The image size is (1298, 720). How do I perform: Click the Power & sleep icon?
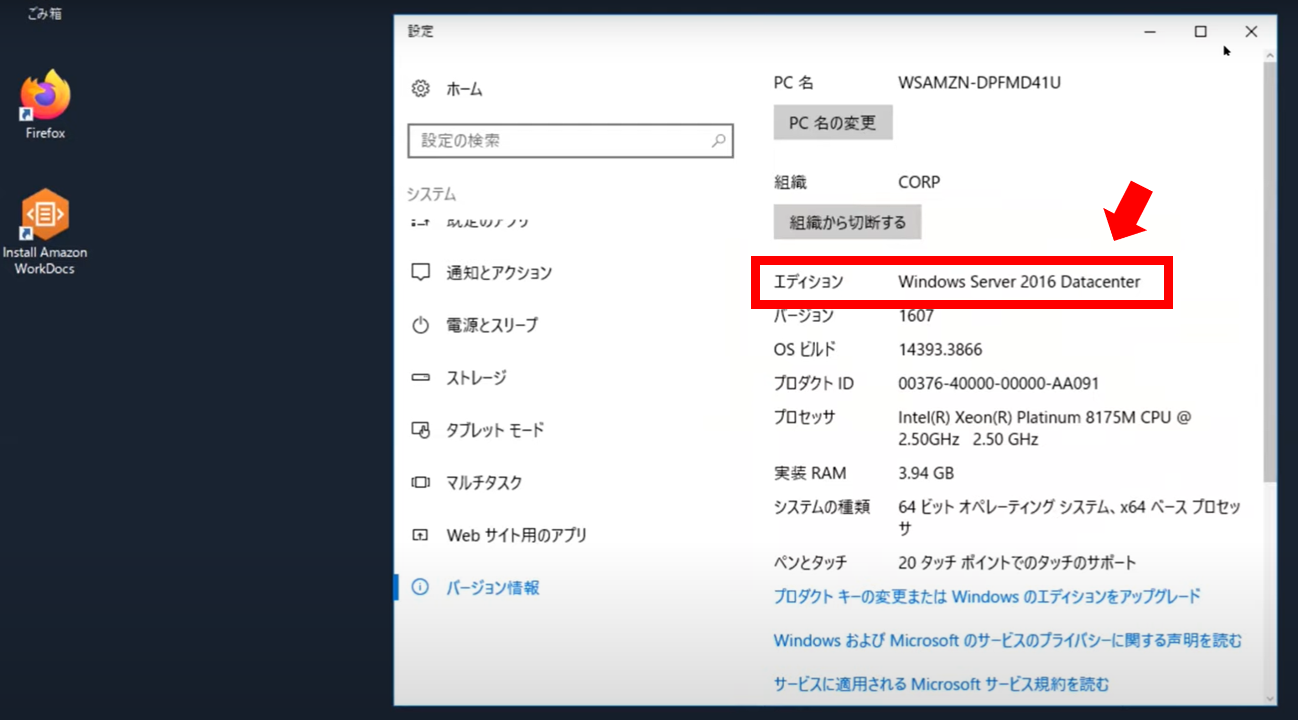tap(421, 325)
